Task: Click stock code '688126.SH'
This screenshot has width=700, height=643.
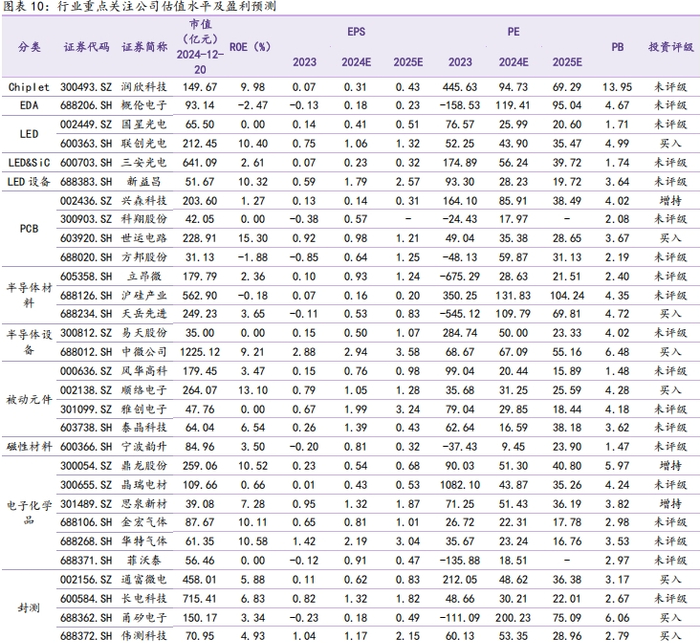Action: 86,296
